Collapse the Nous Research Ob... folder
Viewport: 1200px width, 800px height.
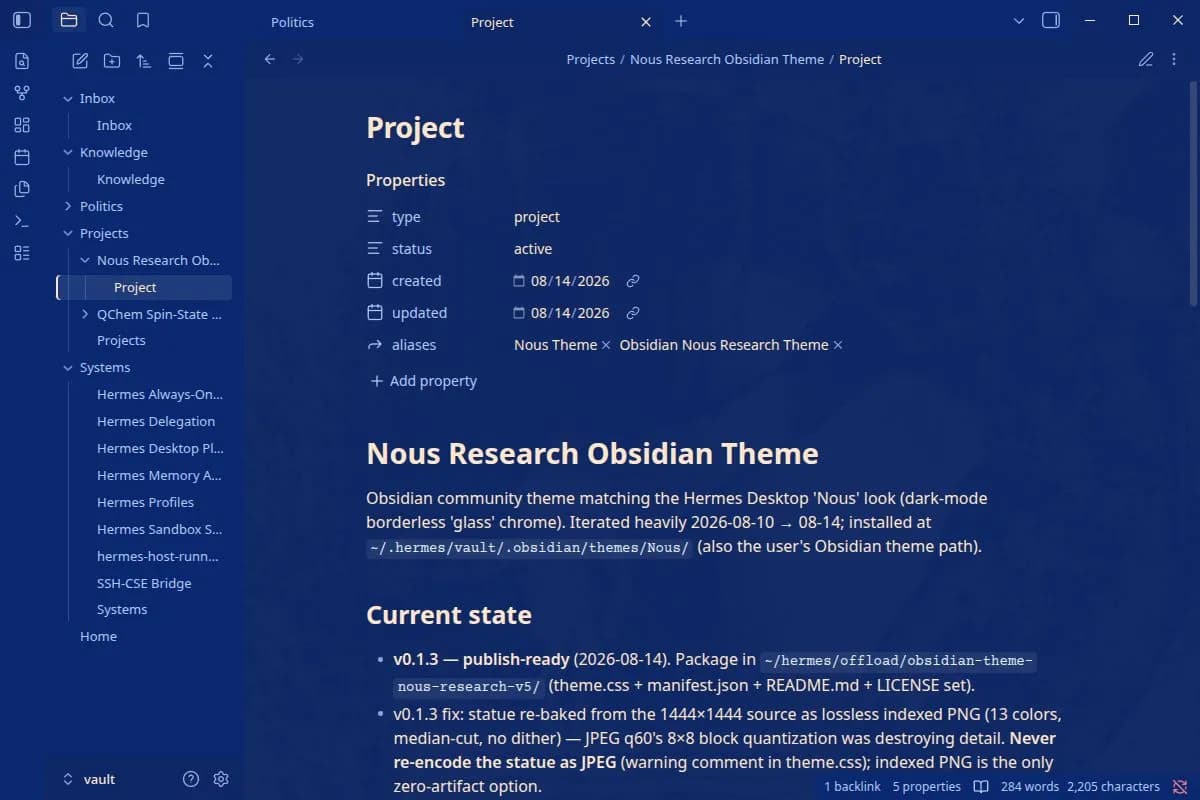(x=85, y=260)
